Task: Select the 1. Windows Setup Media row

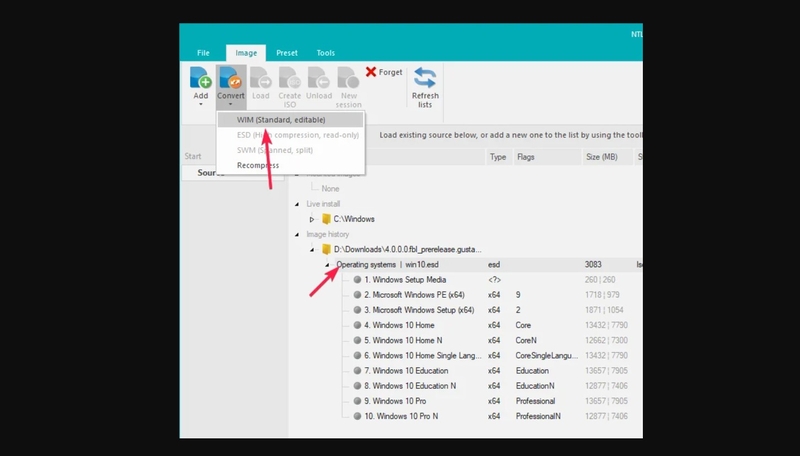Action: pyautogui.click(x=405, y=280)
